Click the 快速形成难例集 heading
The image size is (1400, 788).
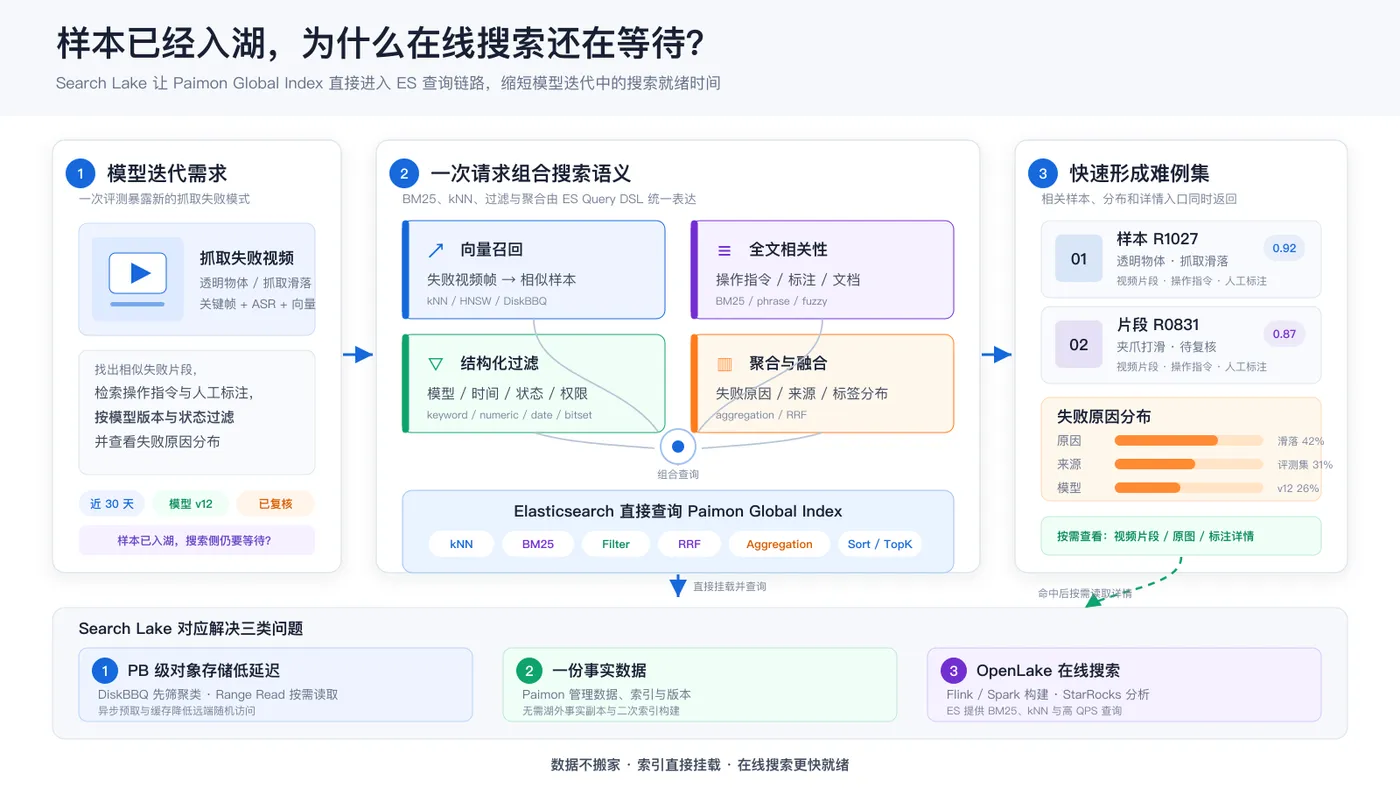(1140, 173)
